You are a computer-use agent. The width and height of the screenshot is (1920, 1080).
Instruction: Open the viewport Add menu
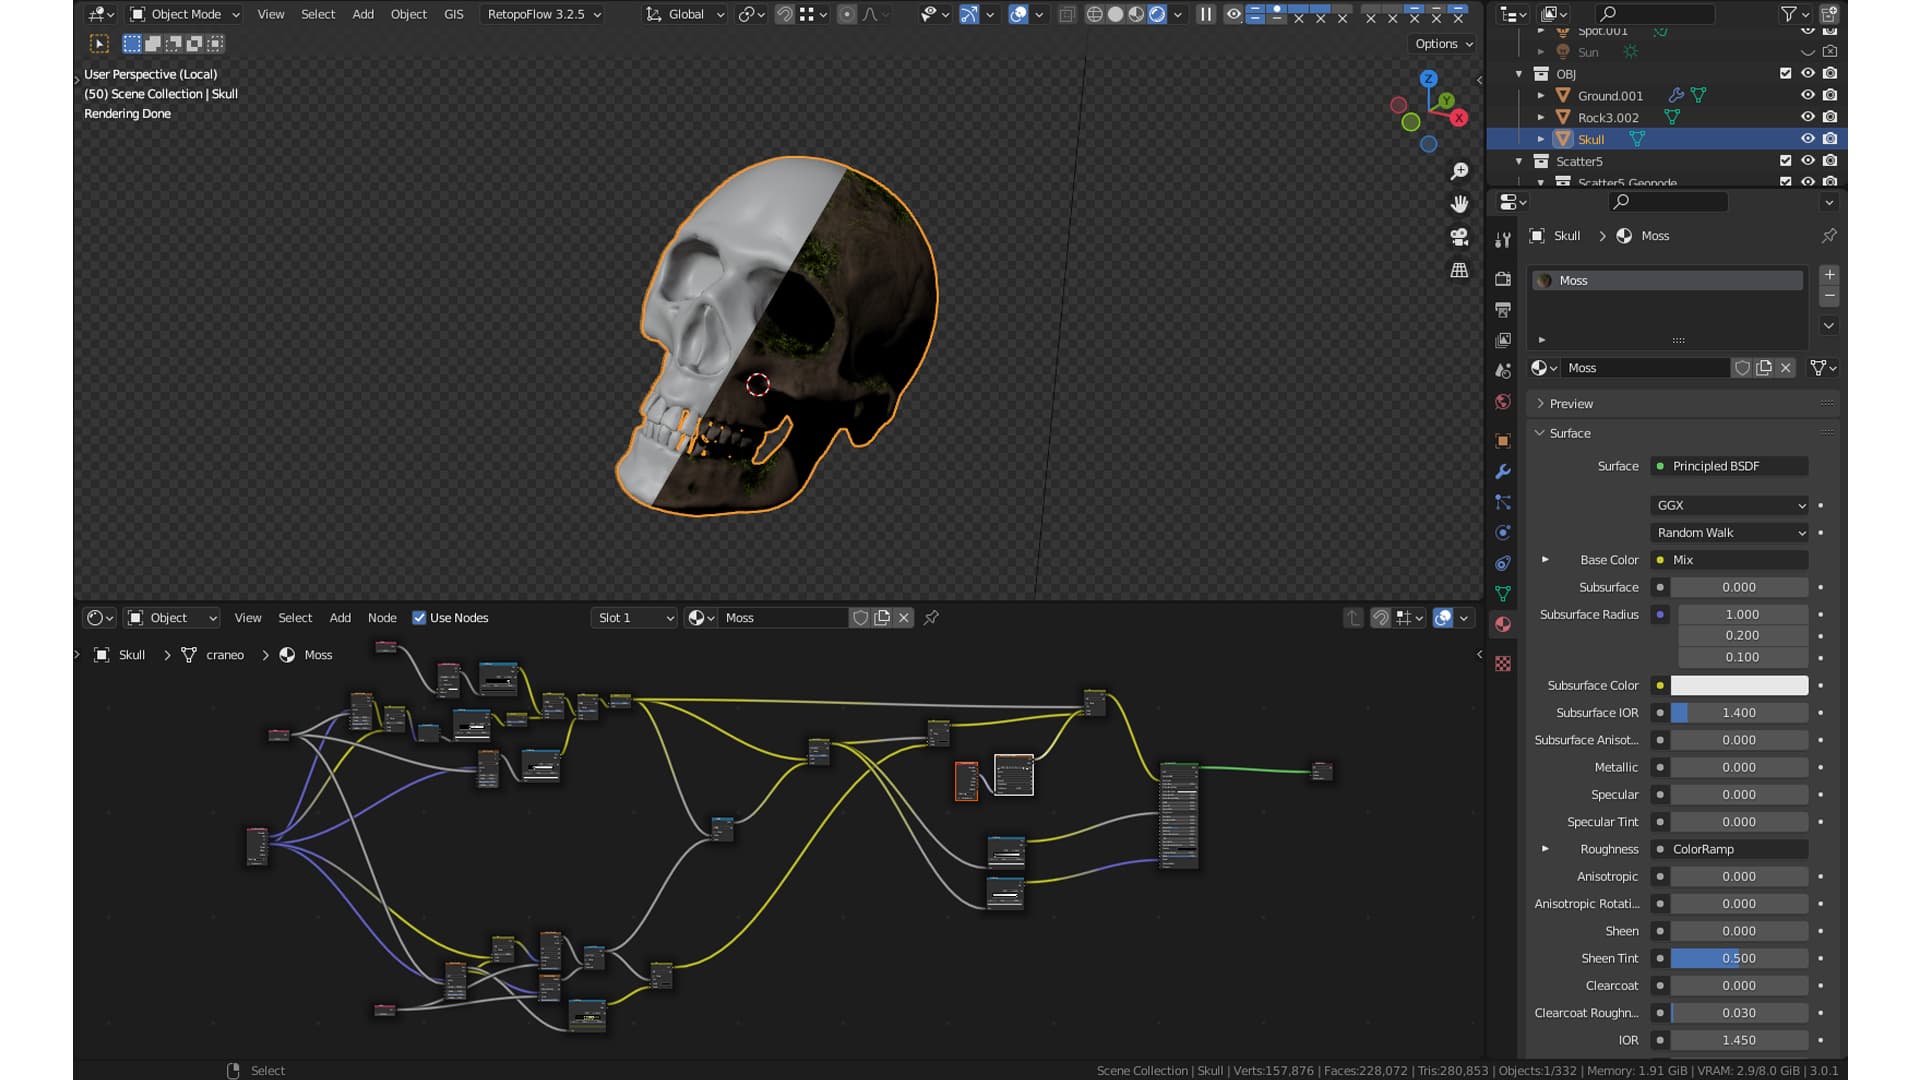(363, 14)
